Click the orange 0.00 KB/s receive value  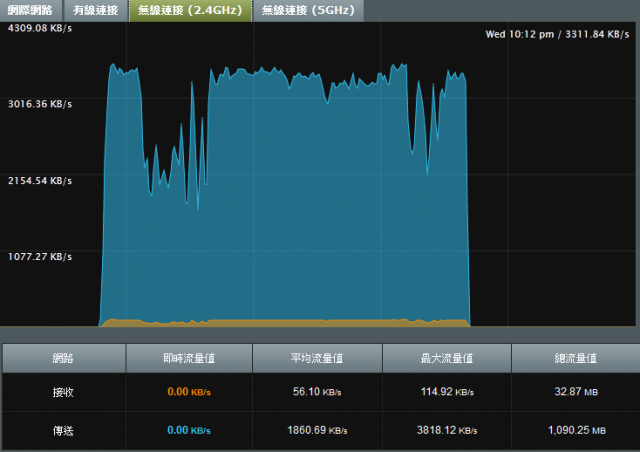point(189,392)
